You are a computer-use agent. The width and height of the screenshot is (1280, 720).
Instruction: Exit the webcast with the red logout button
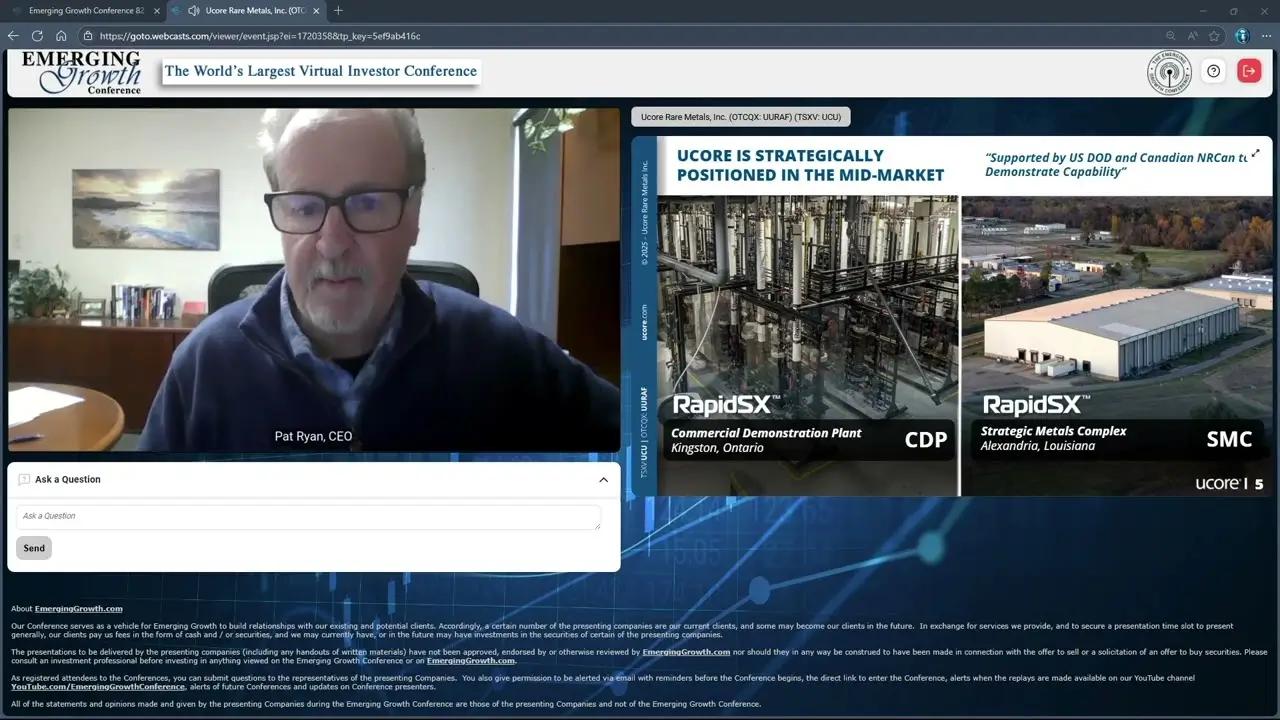(1249, 71)
